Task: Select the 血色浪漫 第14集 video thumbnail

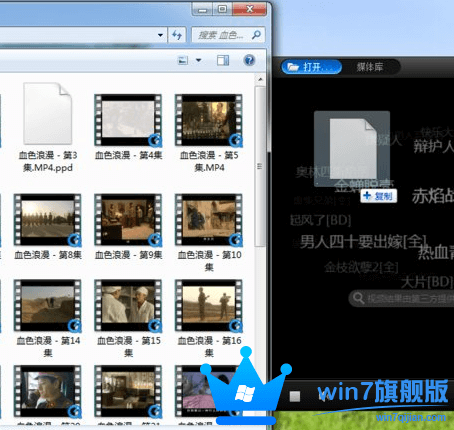Action: click(47, 306)
